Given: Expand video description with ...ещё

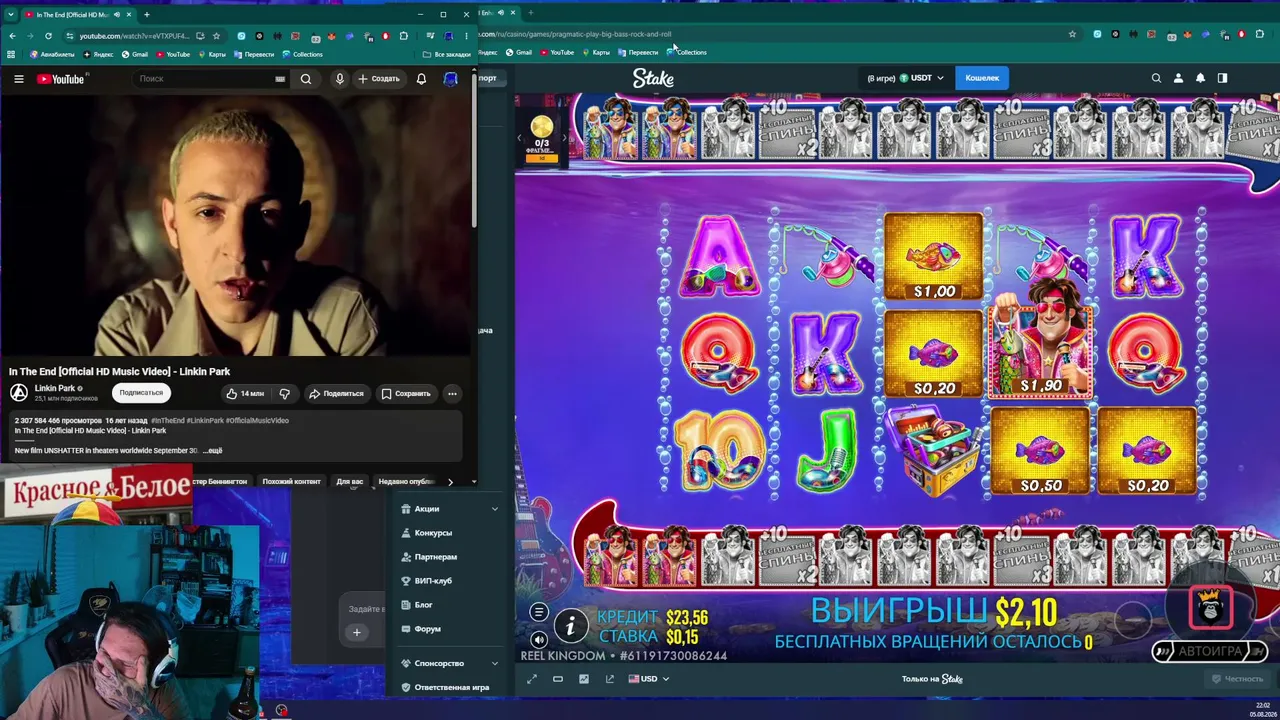Looking at the screenshot, I should tap(212, 451).
